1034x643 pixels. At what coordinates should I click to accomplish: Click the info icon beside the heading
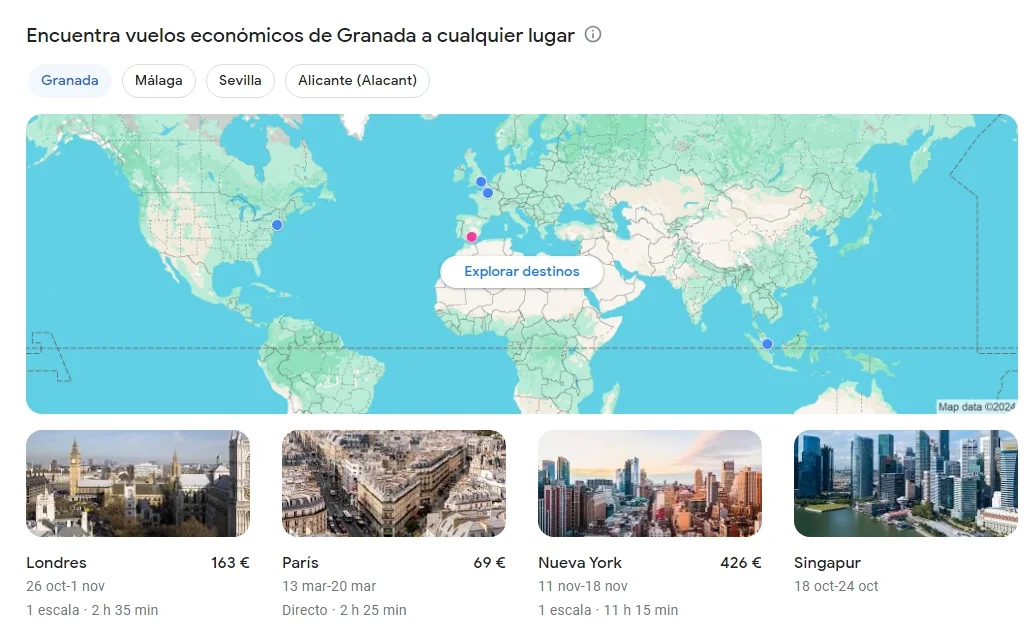pyautogui.click(x=593, y=34)
